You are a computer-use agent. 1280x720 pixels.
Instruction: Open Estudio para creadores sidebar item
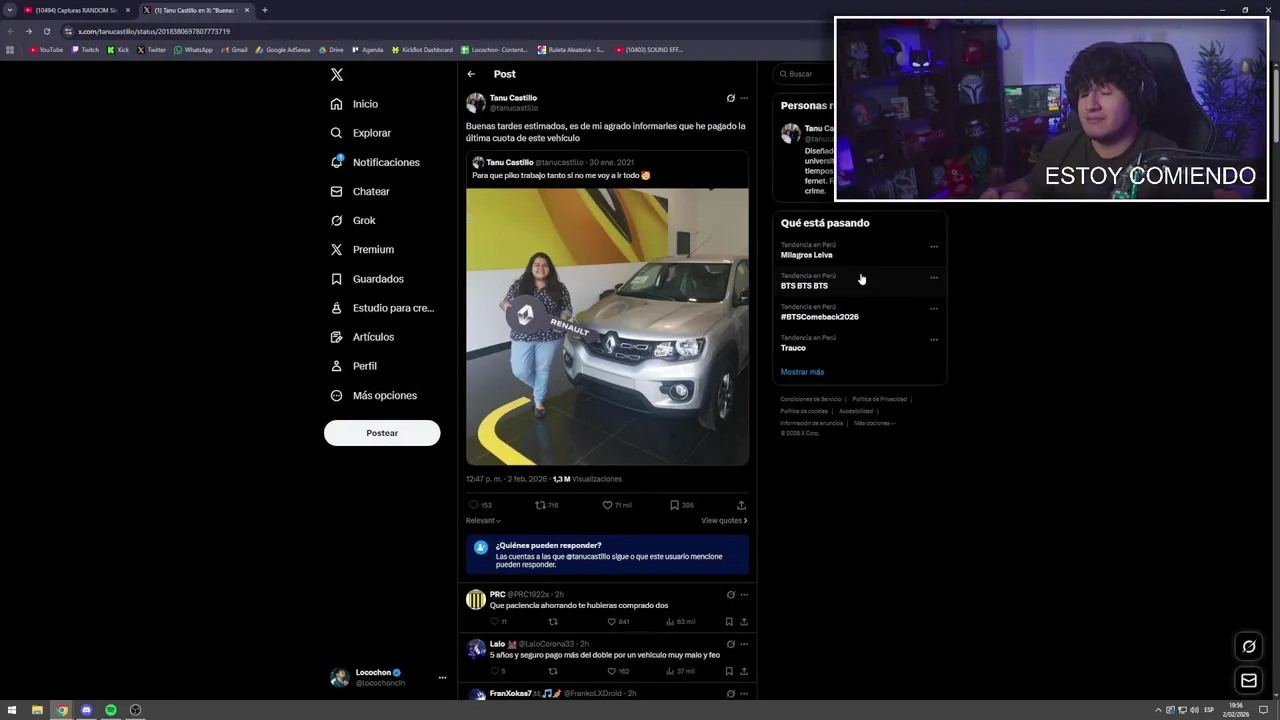[x=382, y=308]
